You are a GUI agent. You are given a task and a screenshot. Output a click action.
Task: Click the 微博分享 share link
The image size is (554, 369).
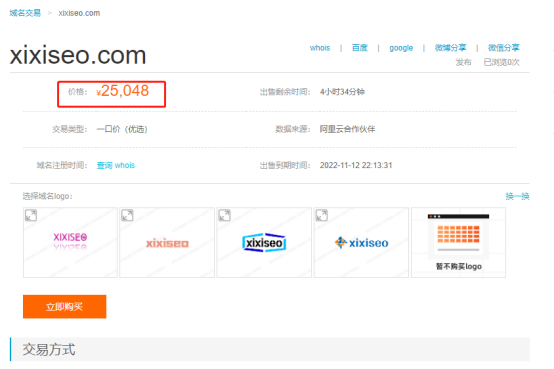450,48
